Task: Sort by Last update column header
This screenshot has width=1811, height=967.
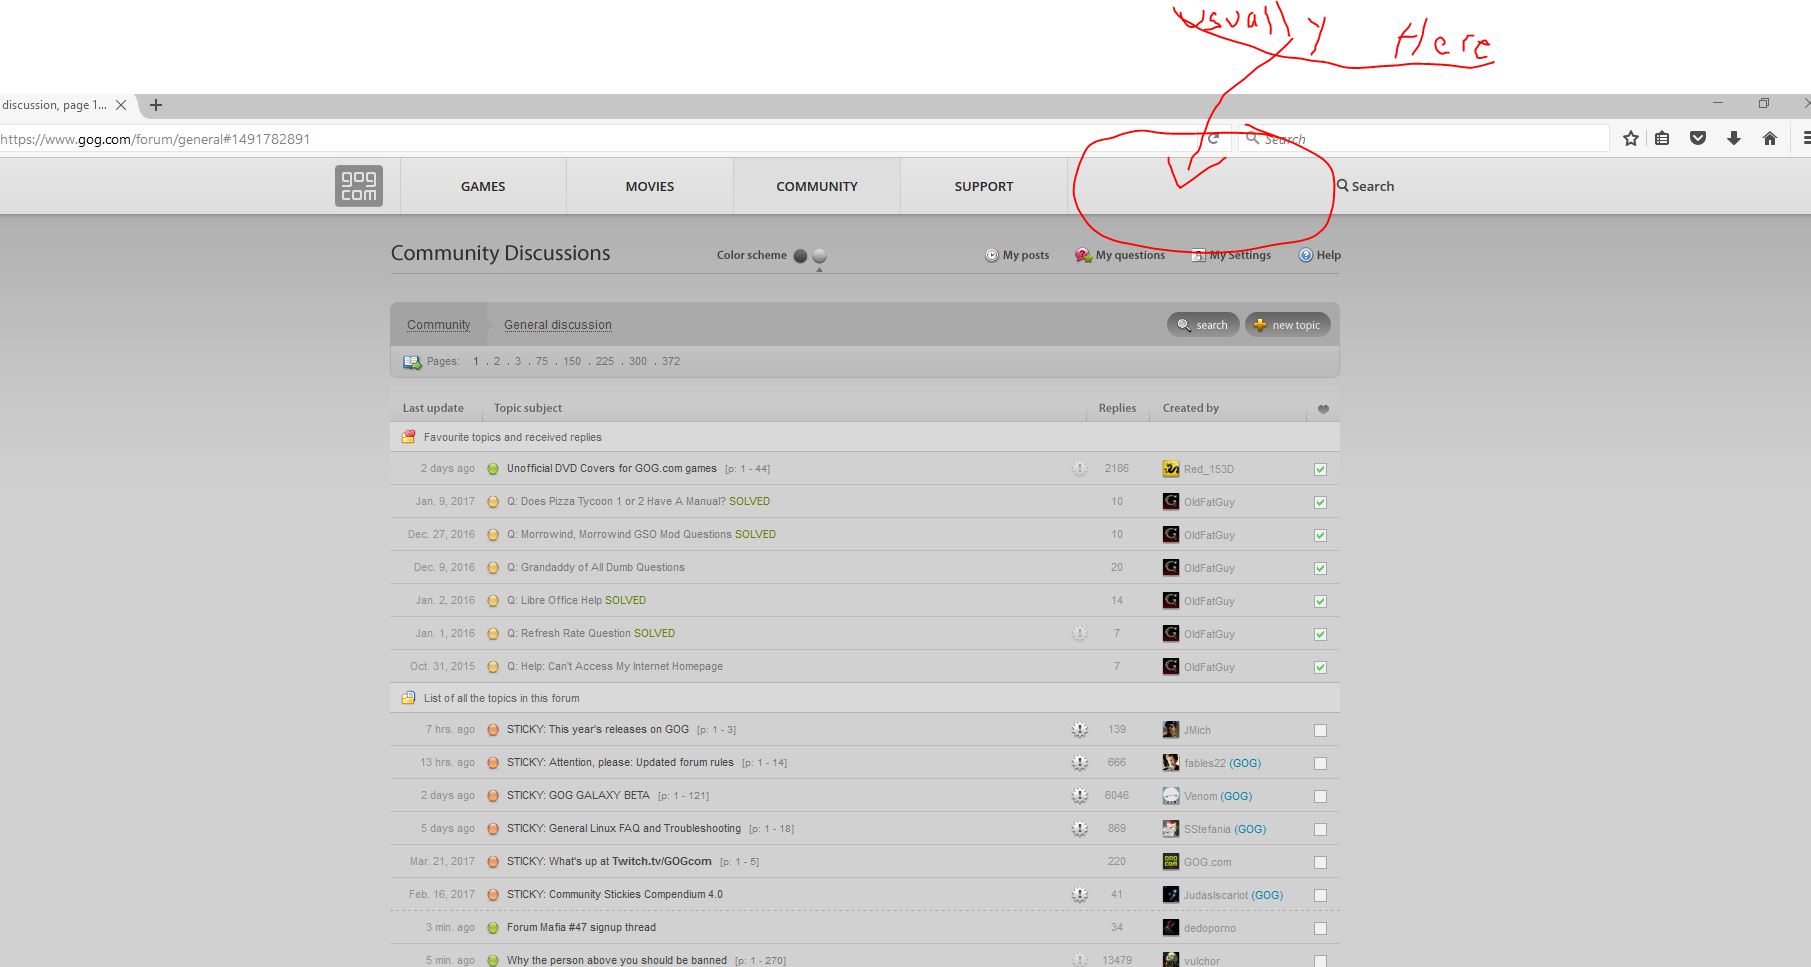Action: (x=433, y=408)
